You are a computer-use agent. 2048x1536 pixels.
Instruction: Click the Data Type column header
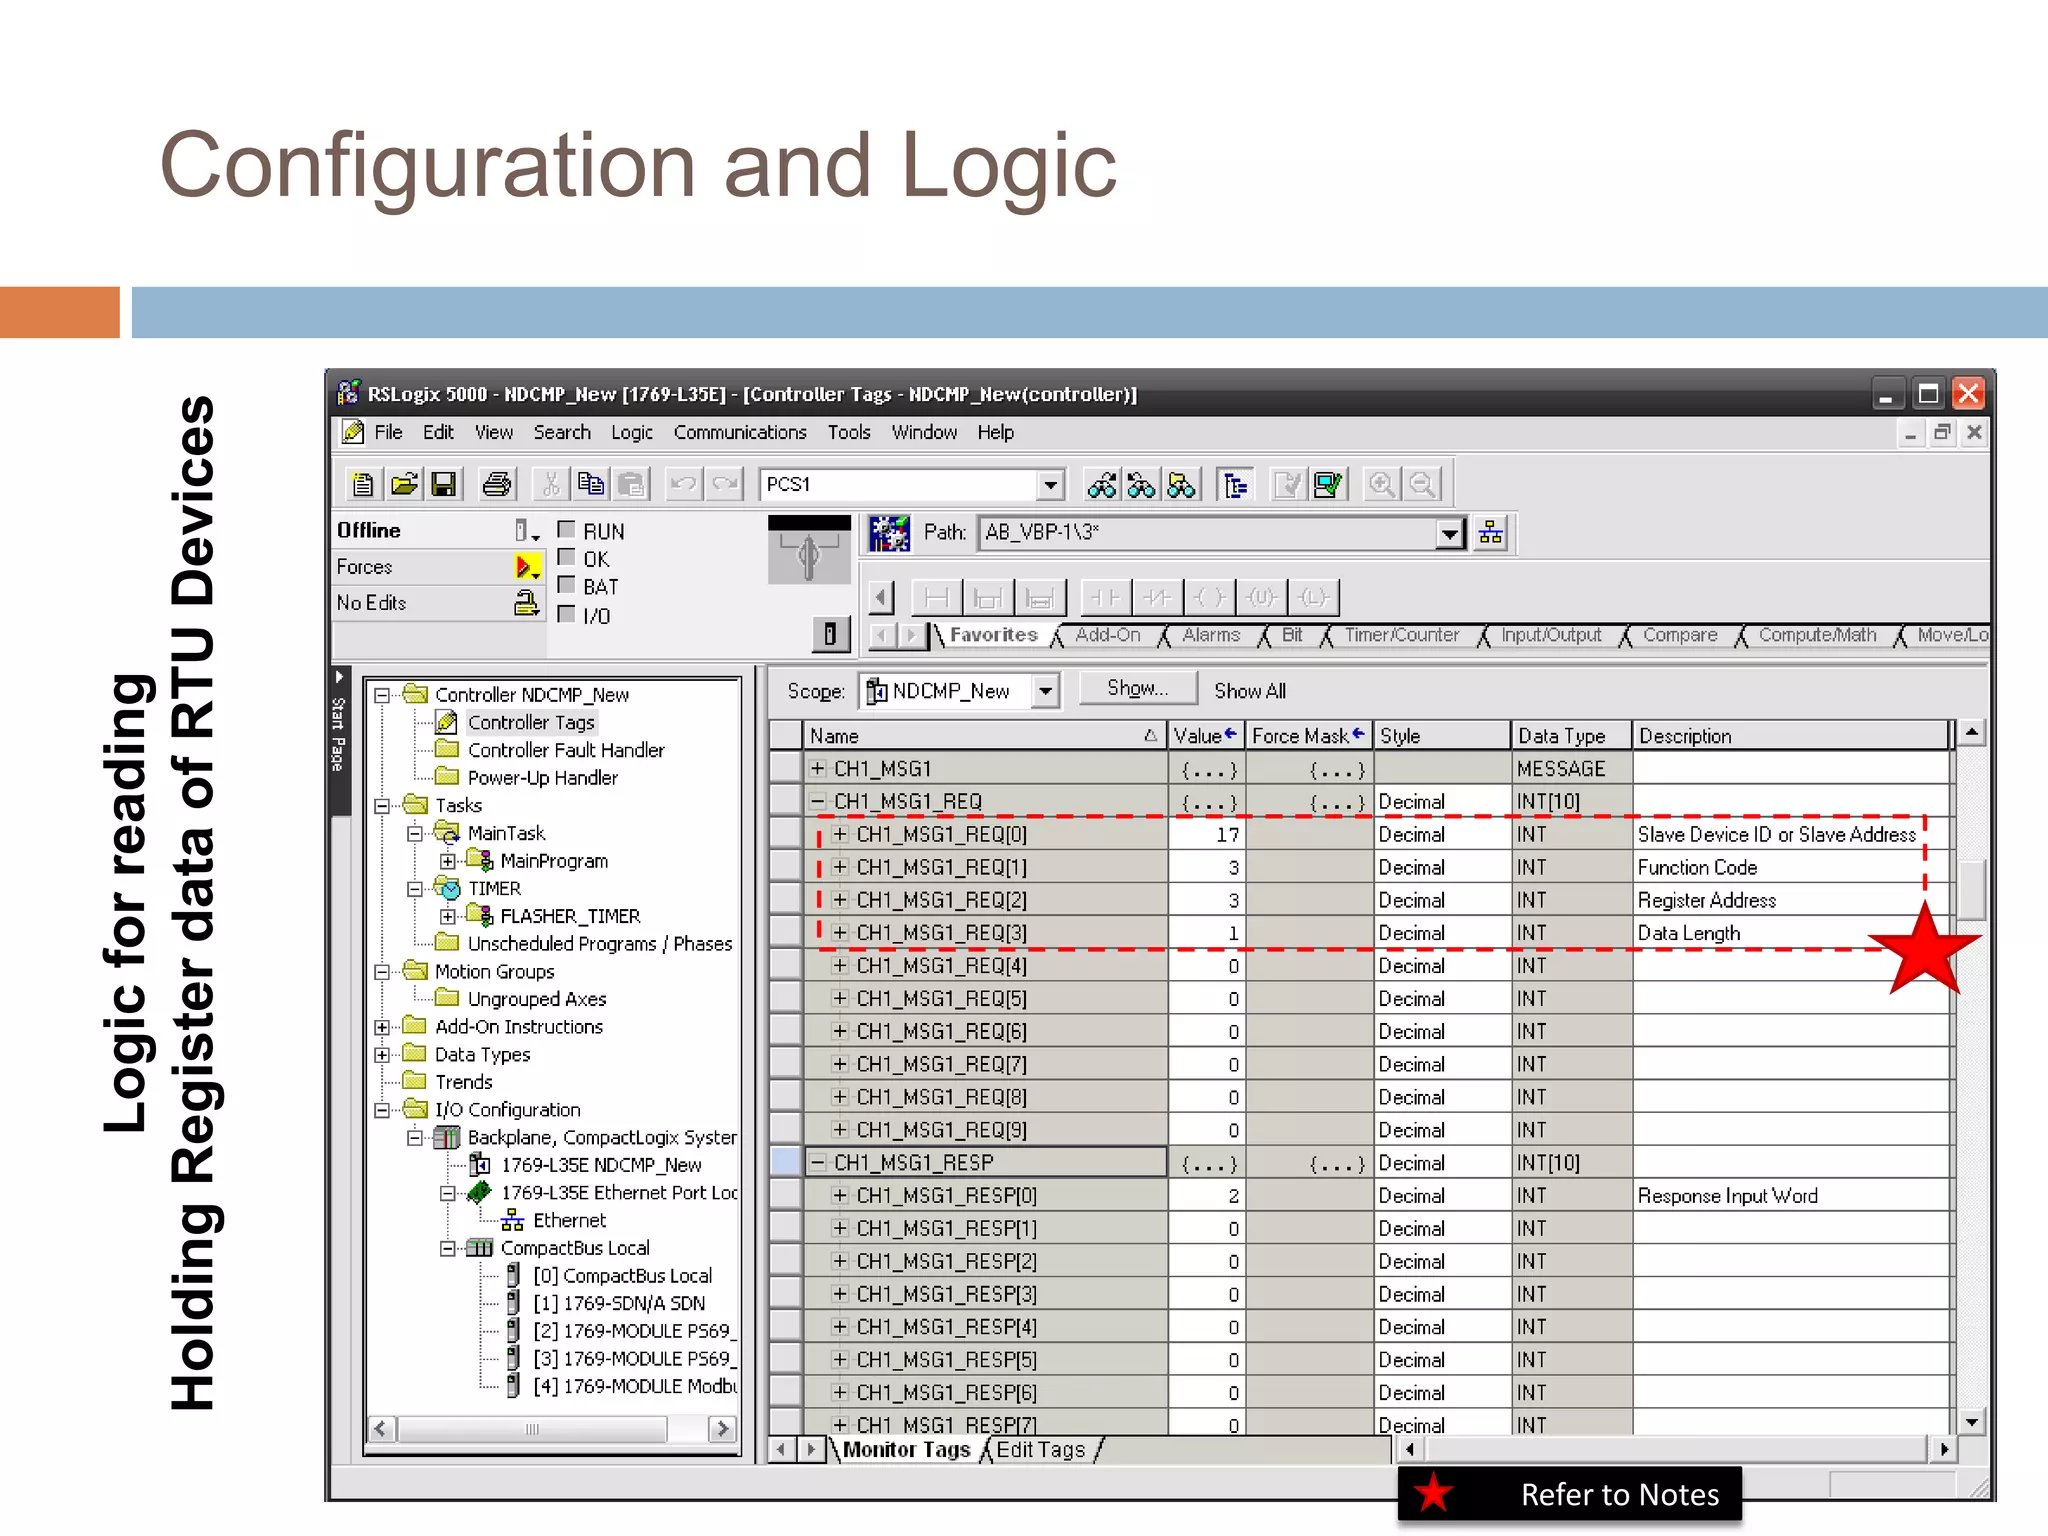click(1571, 736)
